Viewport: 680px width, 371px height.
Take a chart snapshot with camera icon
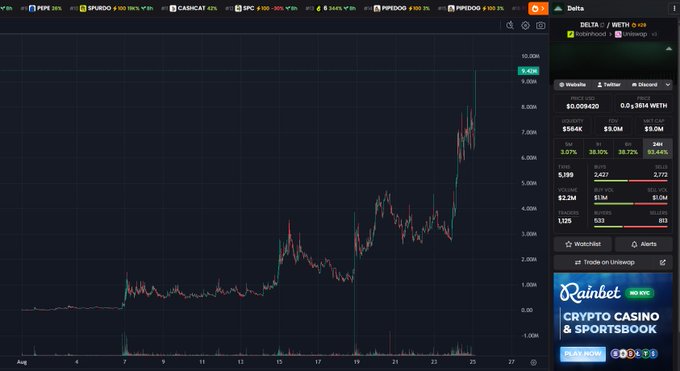pos(540,26)
